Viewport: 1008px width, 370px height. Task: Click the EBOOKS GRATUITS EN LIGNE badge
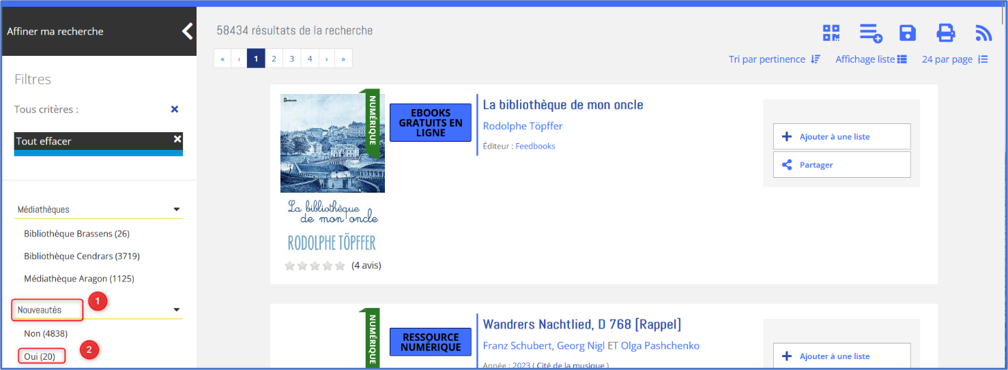(431, 123)
